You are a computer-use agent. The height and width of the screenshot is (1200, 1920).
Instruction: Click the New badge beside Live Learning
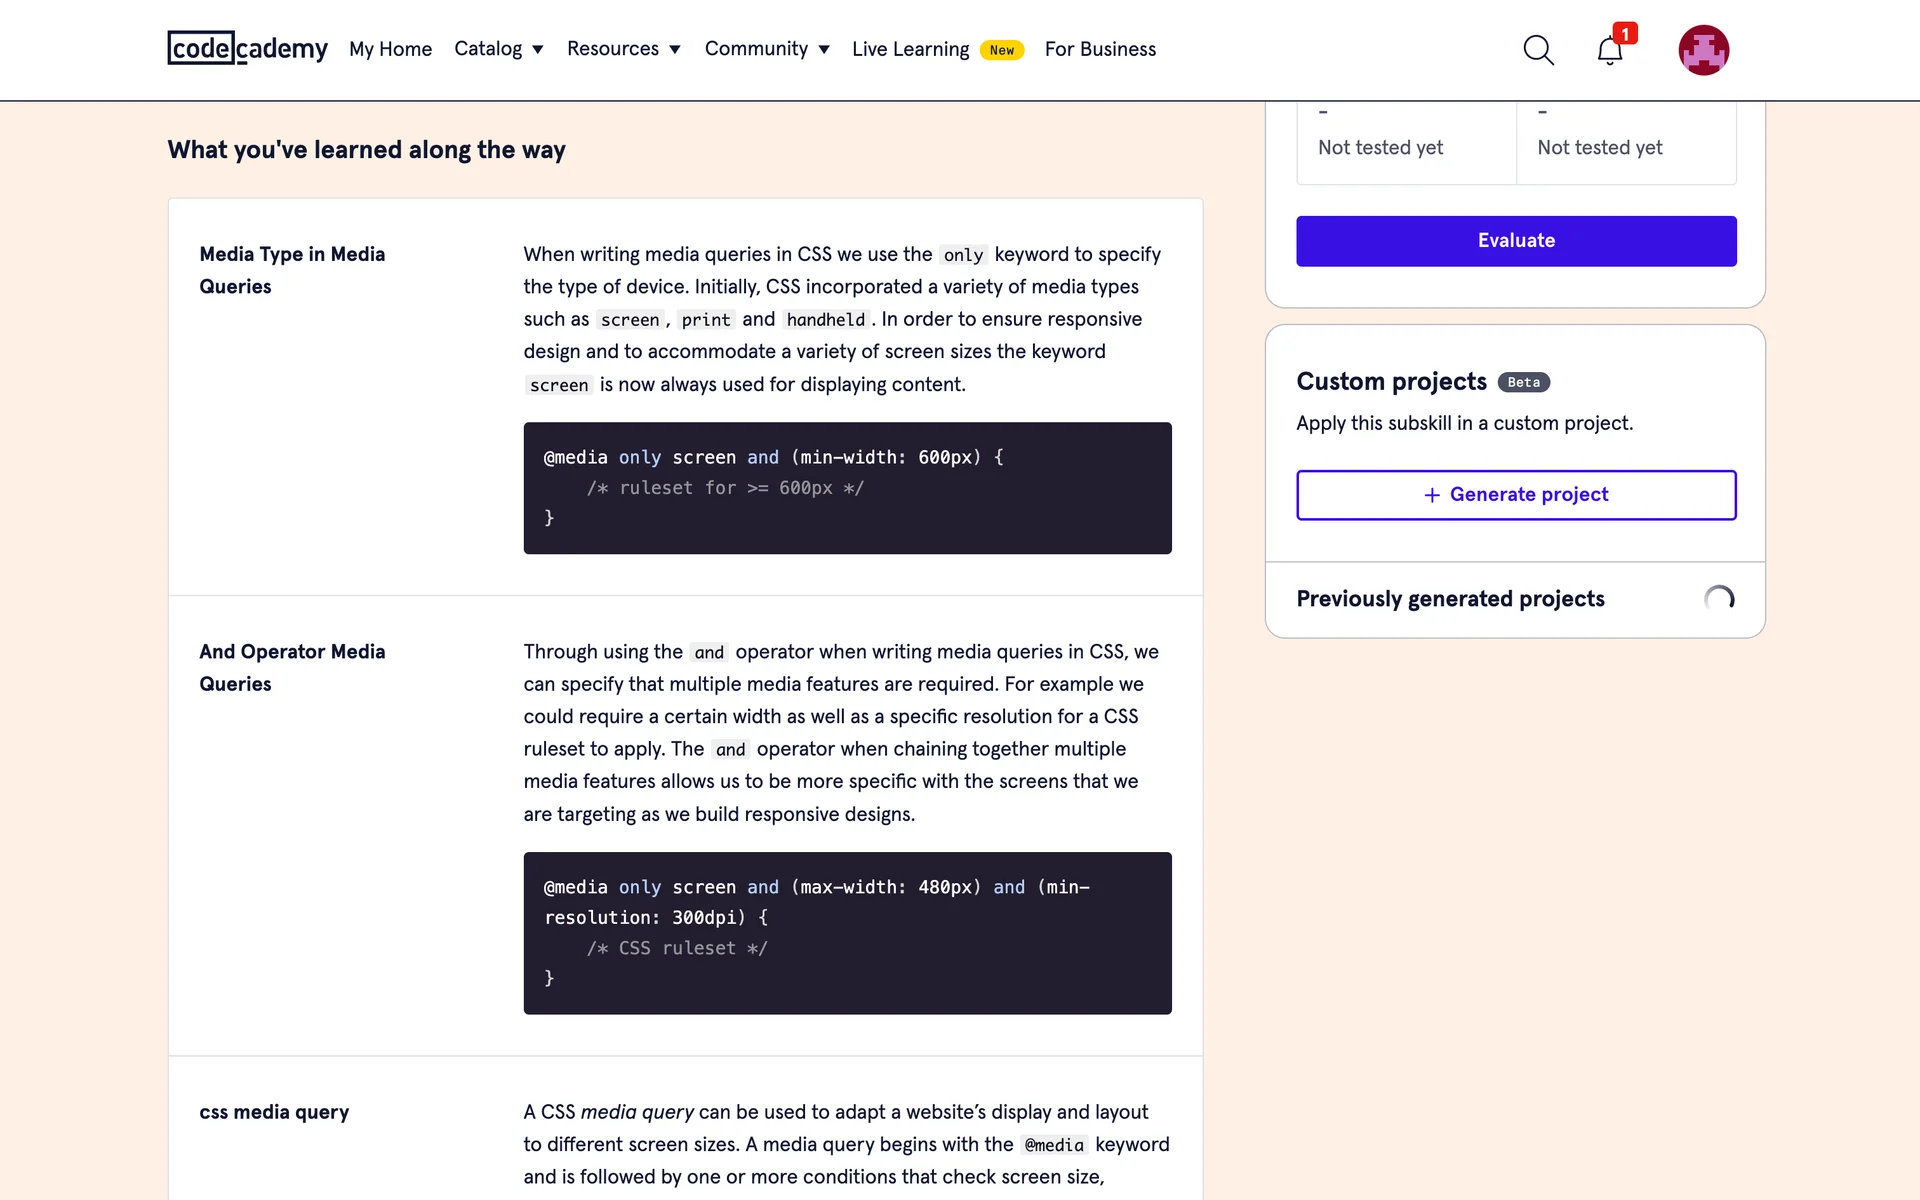tap(1001, 50)
